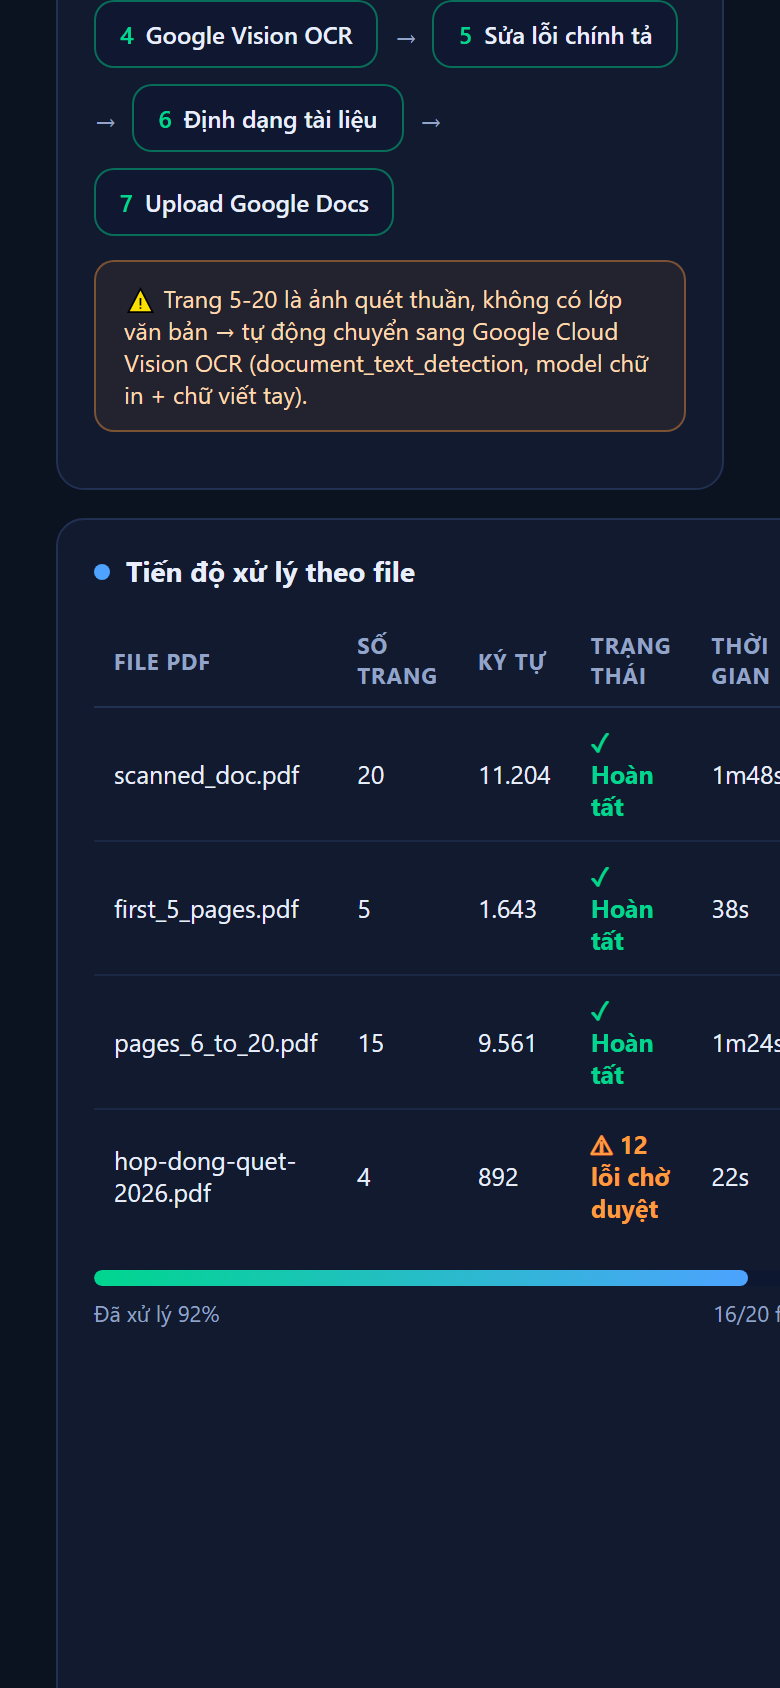
Task: Click the TRẠNG THÁI column header
Action: pyautogui.click(x=630, y=661)
